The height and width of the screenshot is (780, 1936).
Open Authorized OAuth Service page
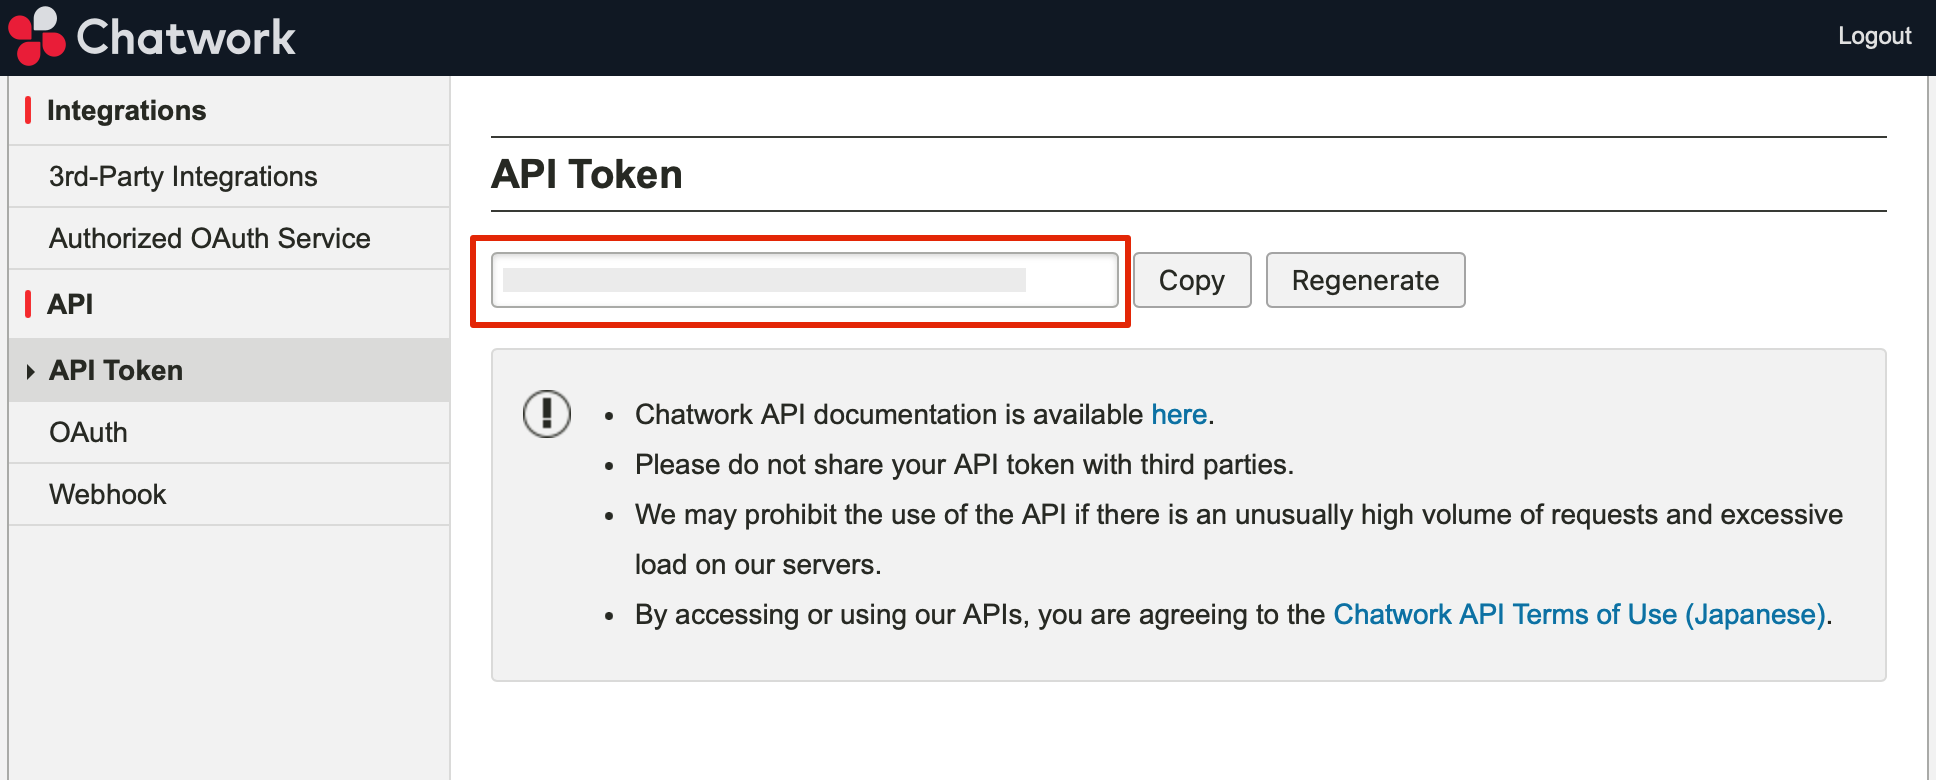point(210,239)
